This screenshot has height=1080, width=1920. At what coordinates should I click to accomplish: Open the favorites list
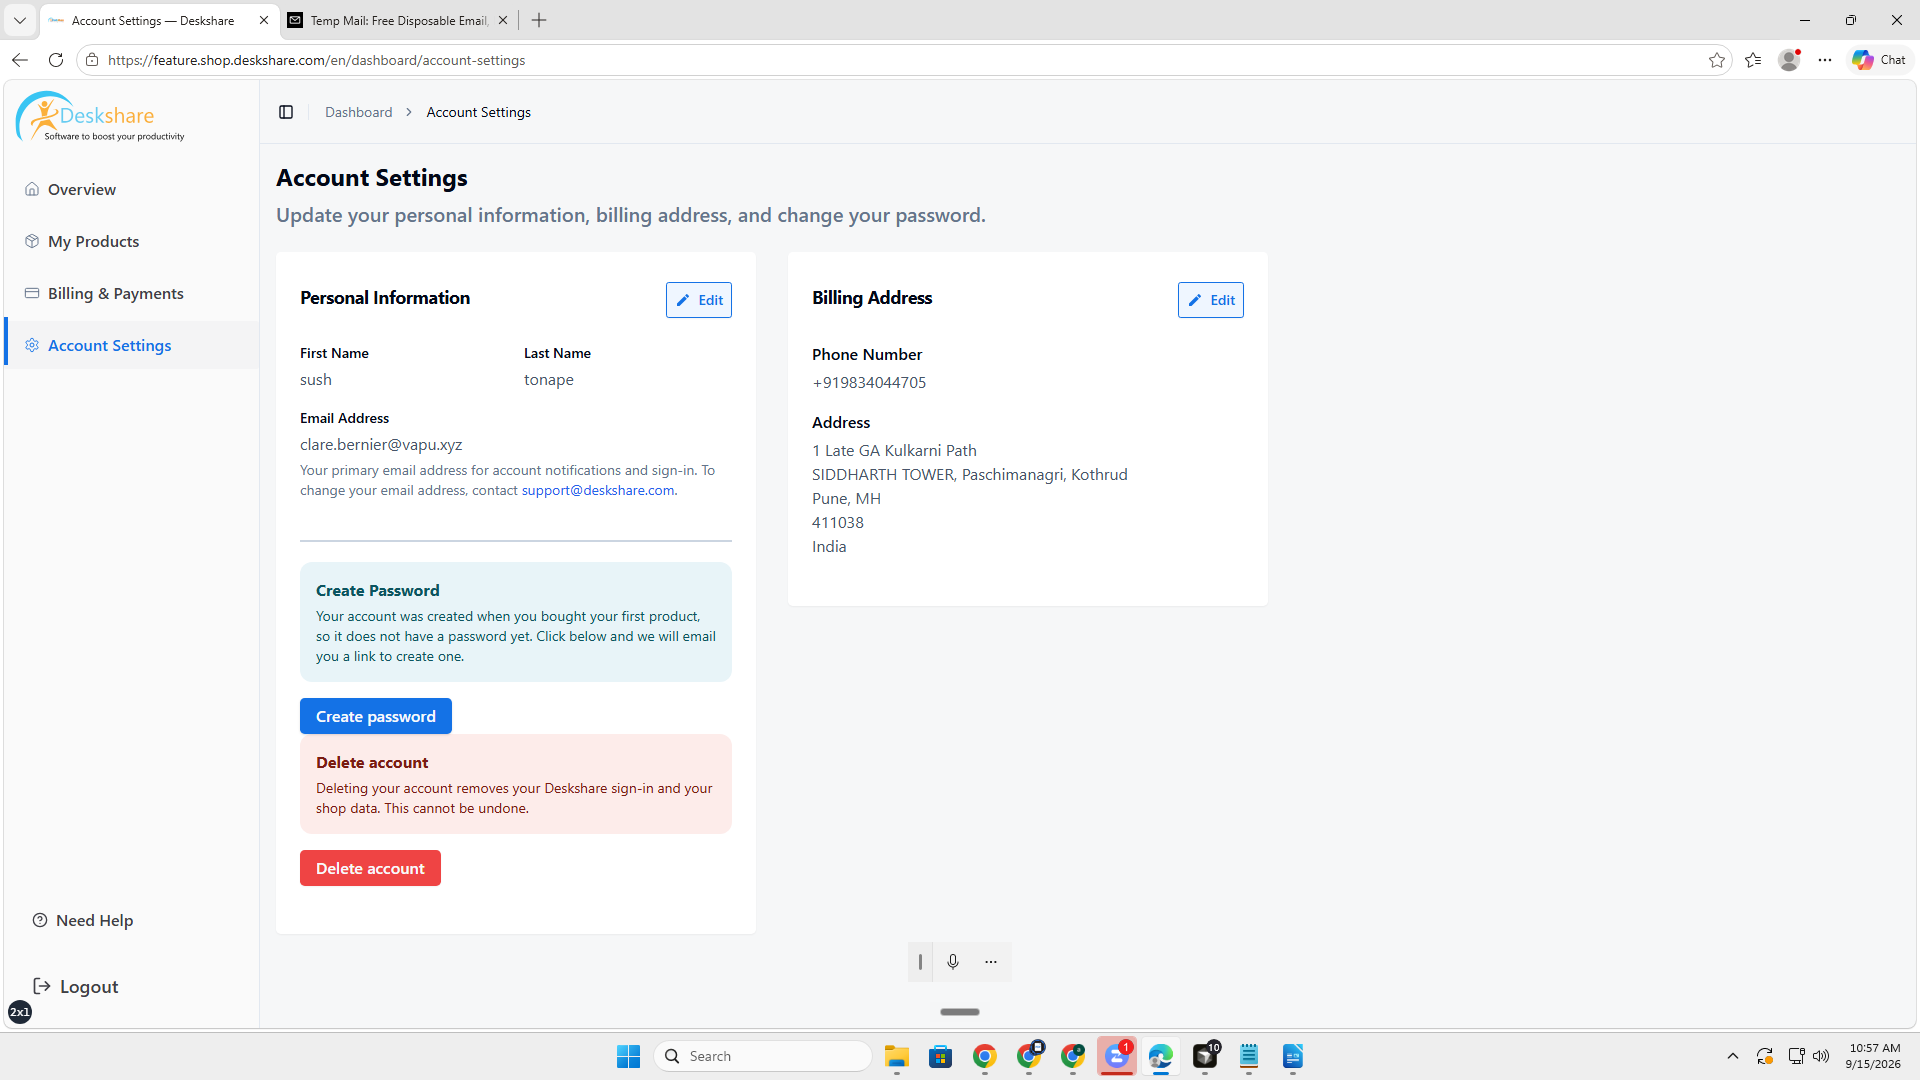point(1753,60)
